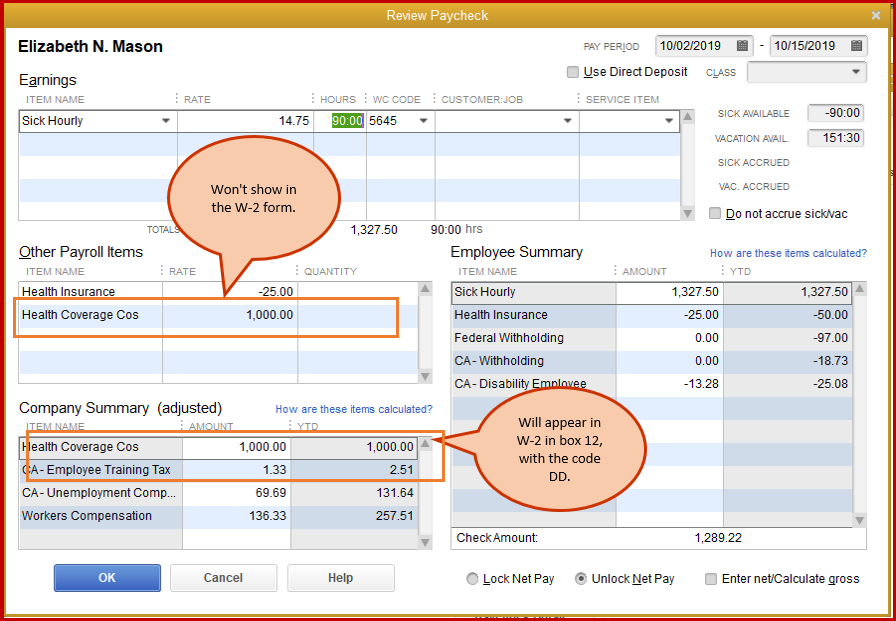Screen dimensions: 896x621
Task: Click the Check Amount value 1,289.22
Action: tap(718, 538)
